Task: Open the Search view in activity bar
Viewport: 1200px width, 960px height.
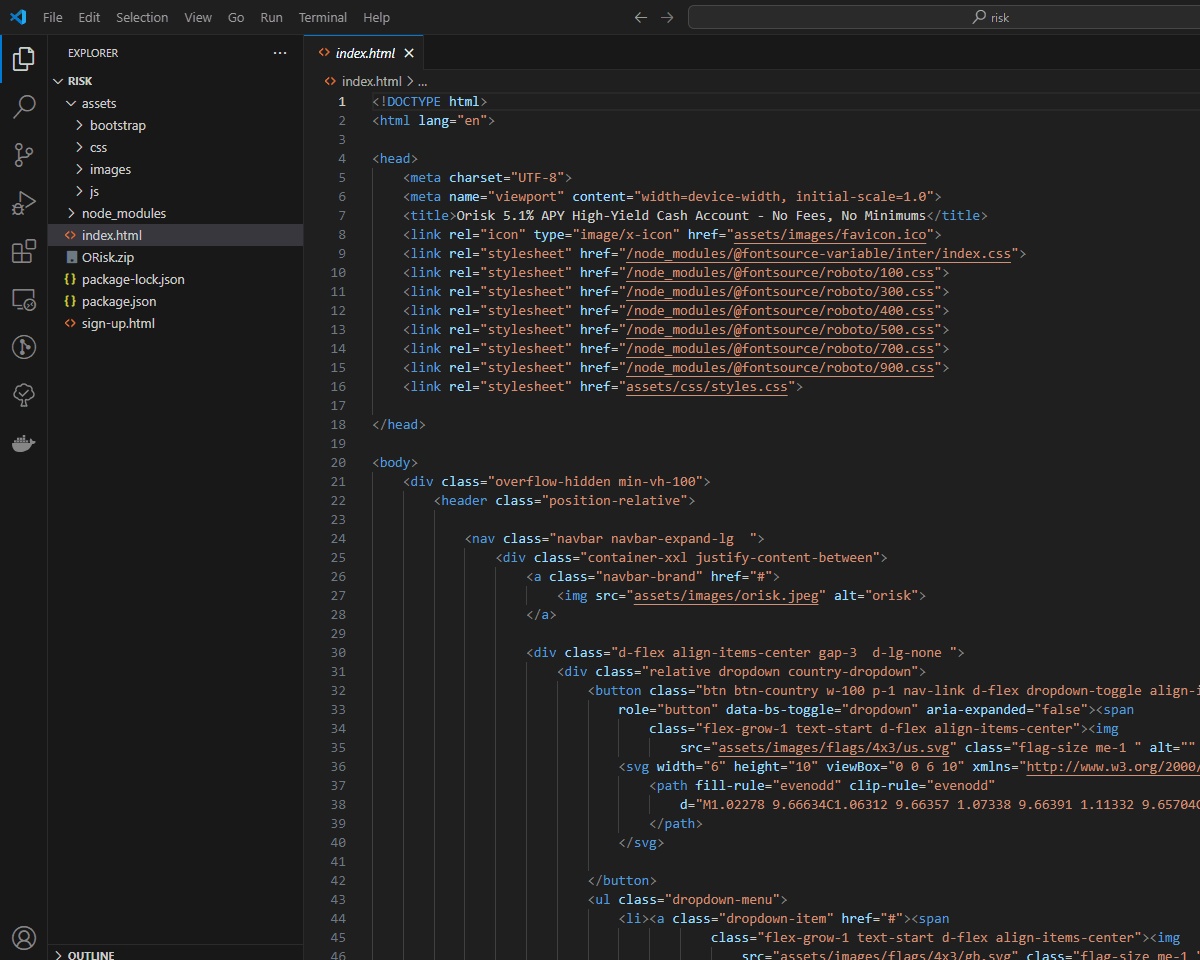Action: tap(24, 107)
